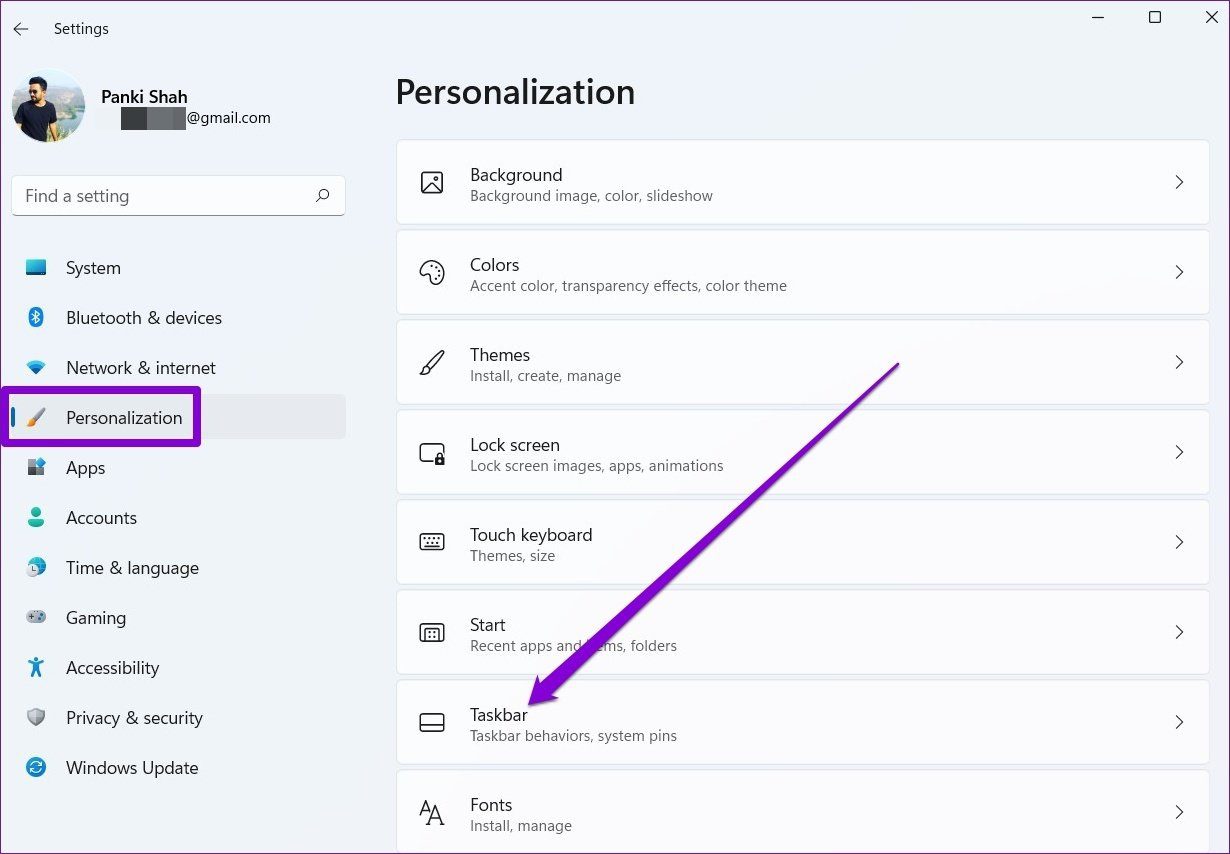Click the Bluetooth icon in sidebar
Screen dimensions: 1230x854
[x=36, y=318]
